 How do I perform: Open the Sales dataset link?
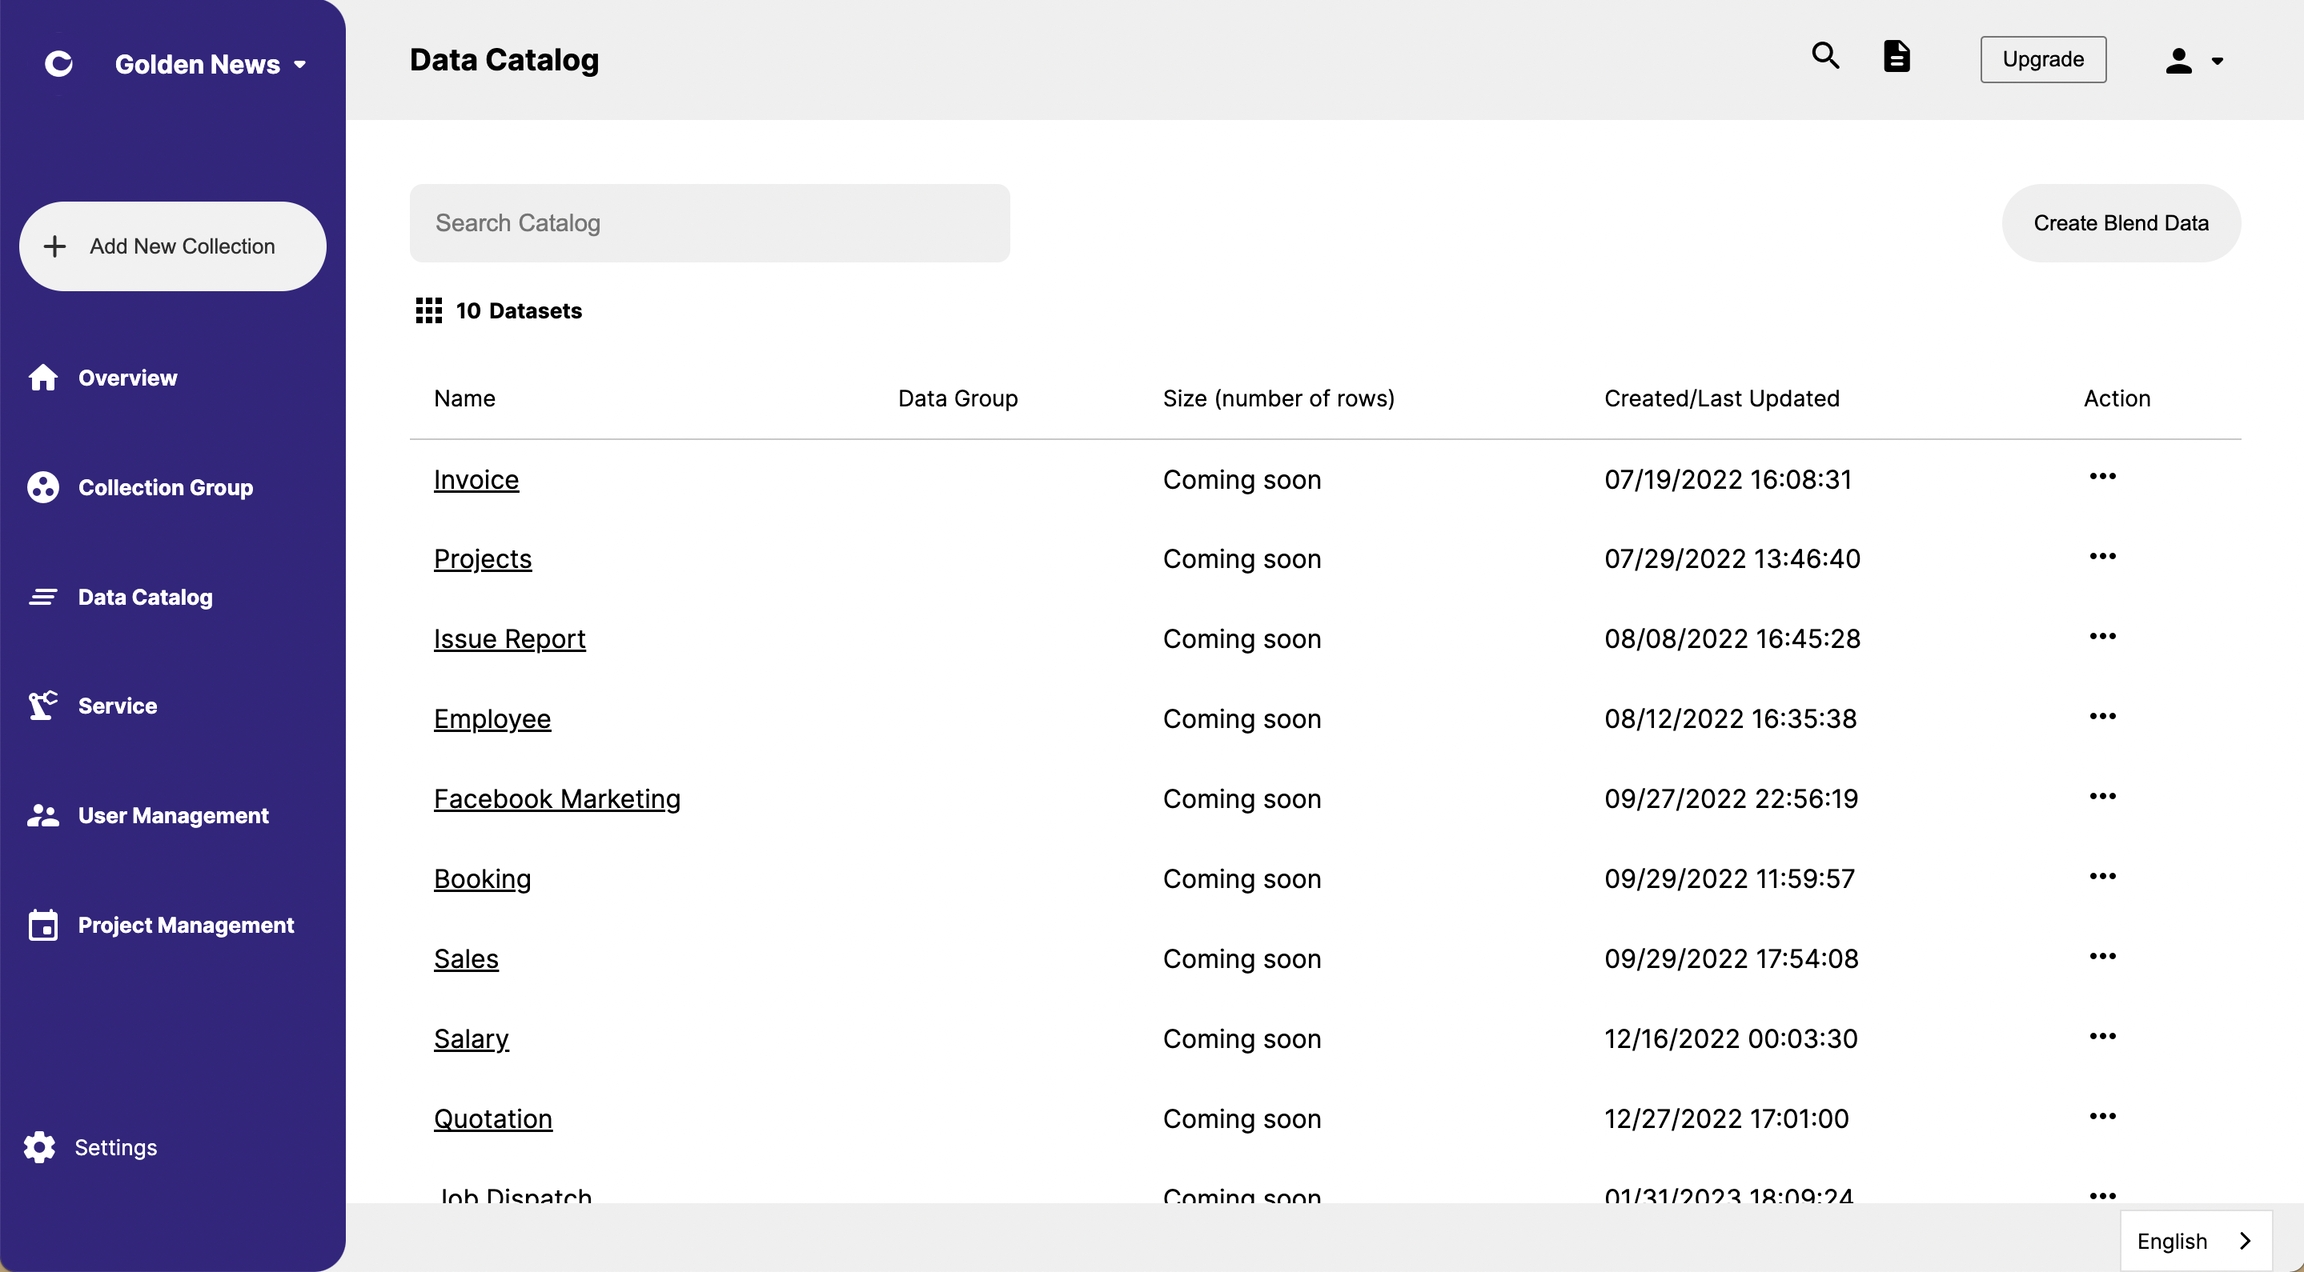point(466,959)
